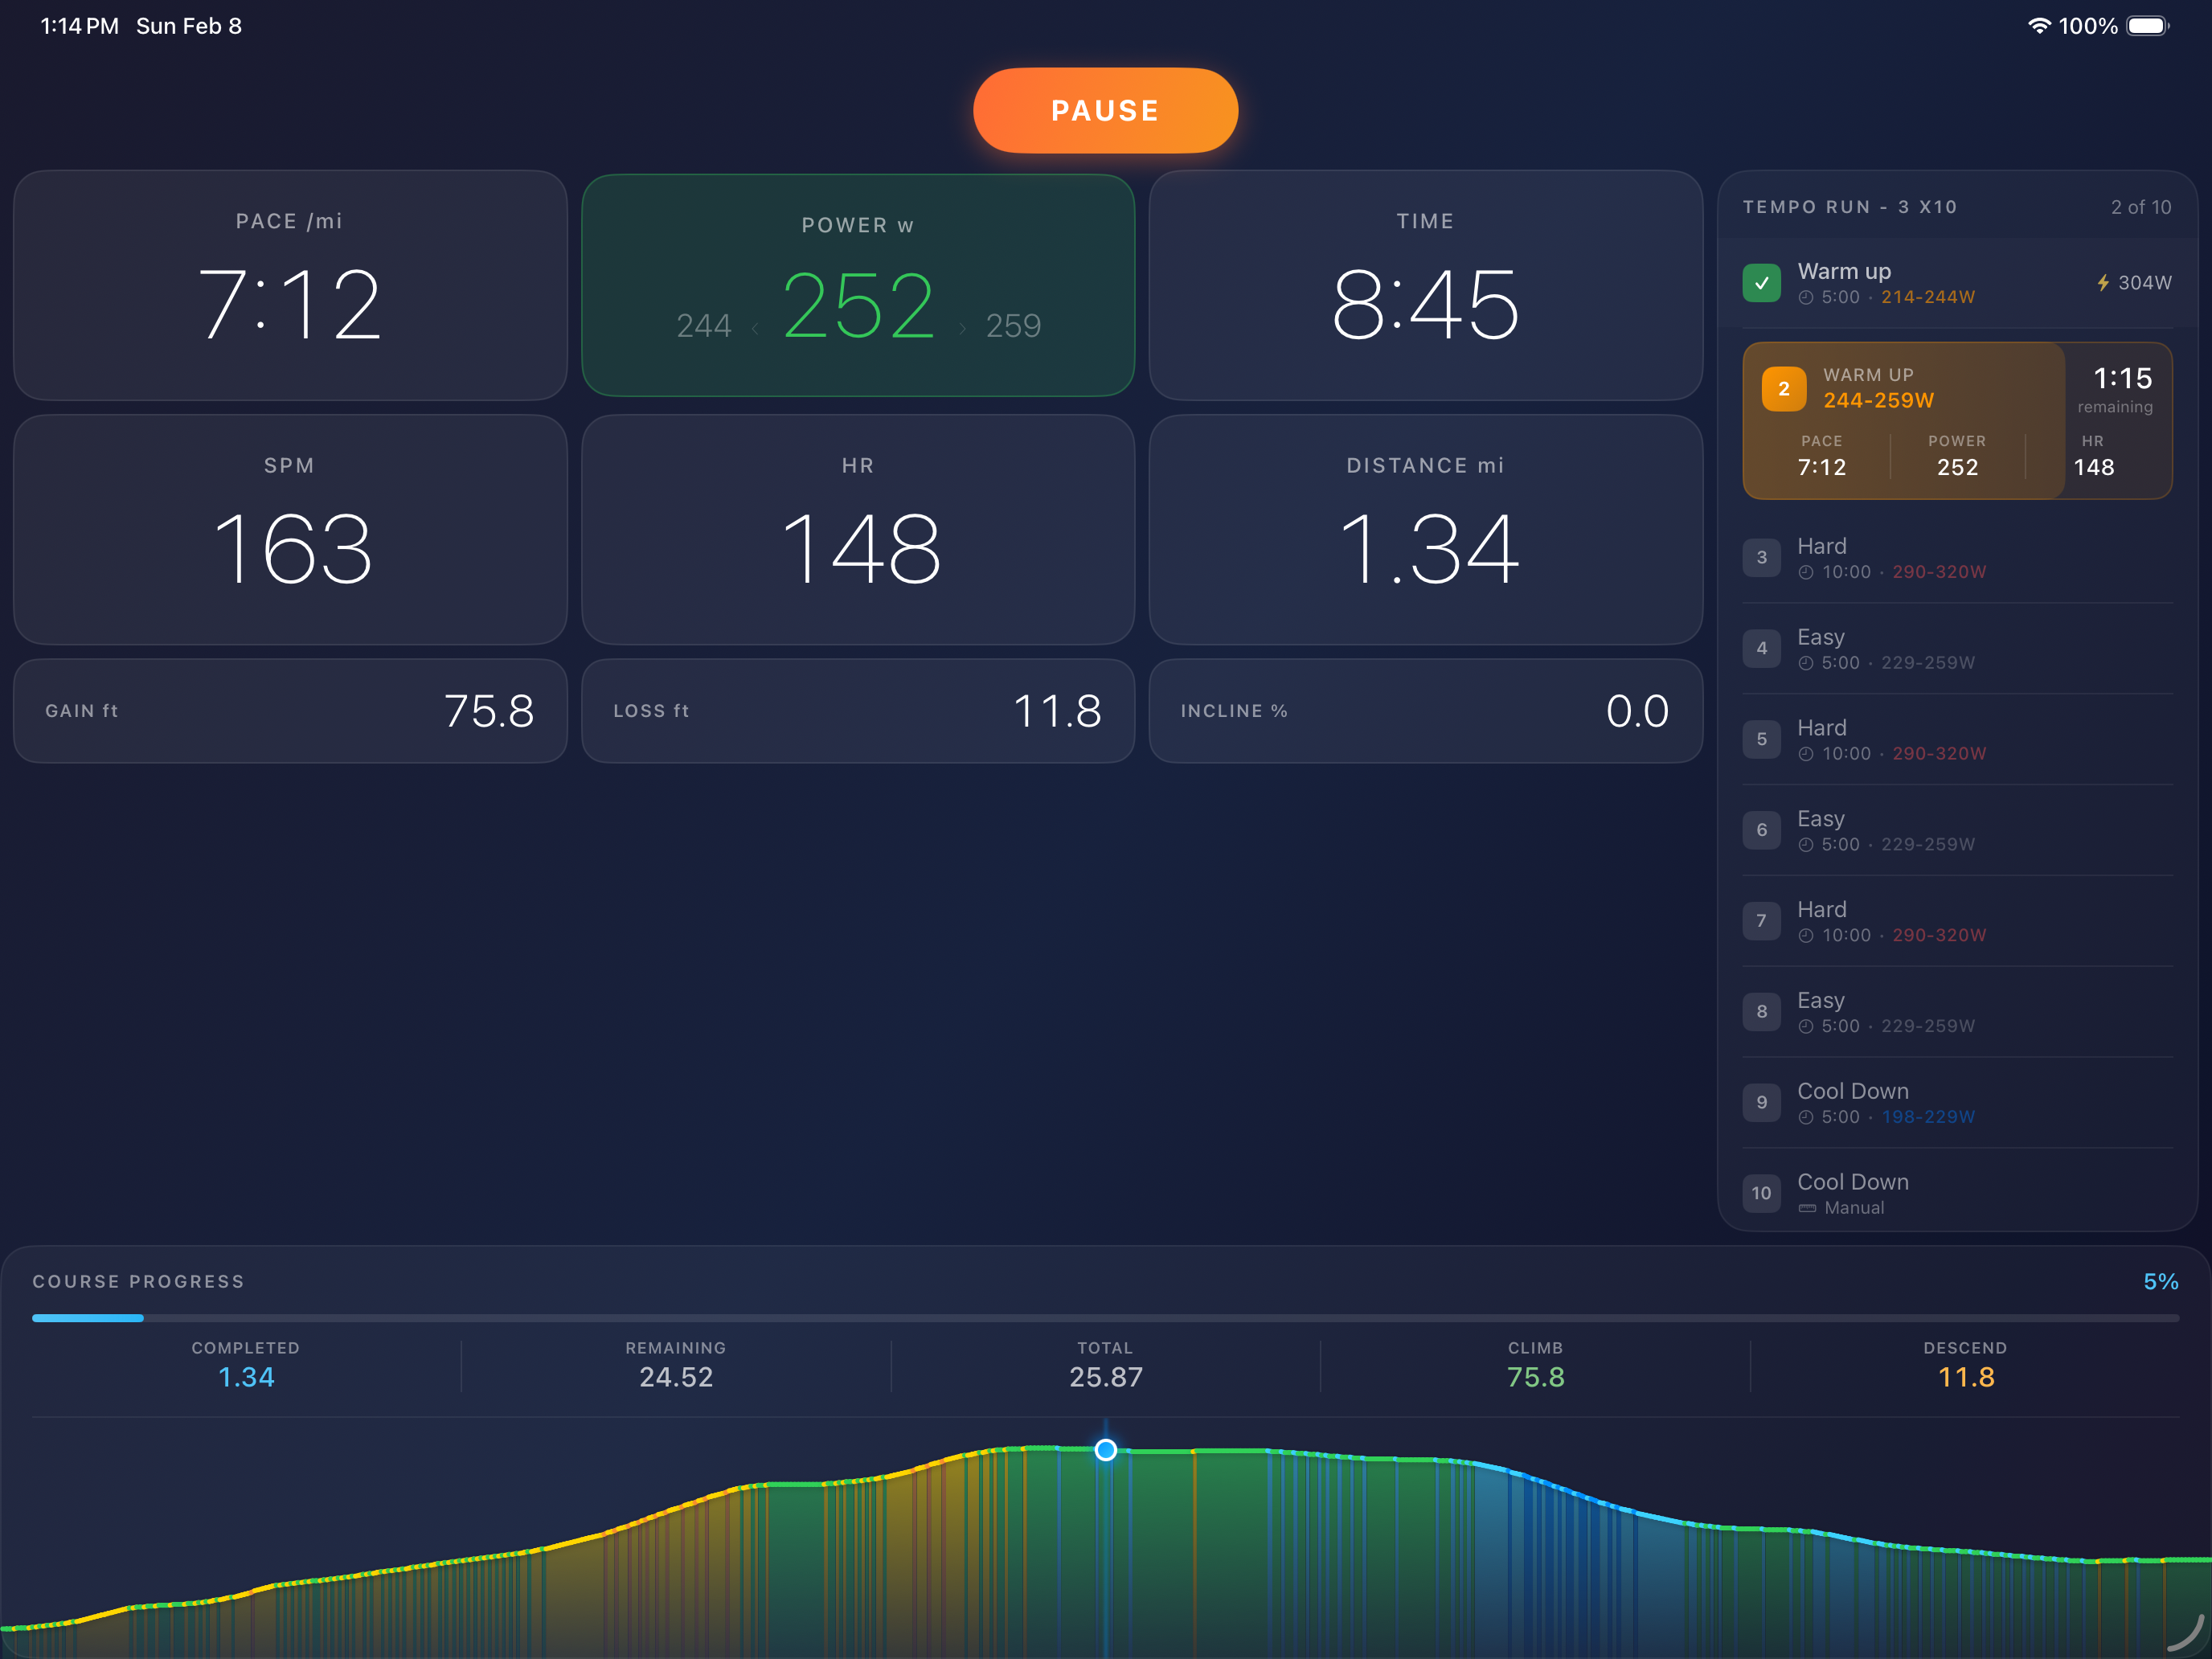Image resolution: width=2212 pixels, height=1659 pixels.
Task: Click the orange step 2 badge
Action: click(x=1783, y=389)
